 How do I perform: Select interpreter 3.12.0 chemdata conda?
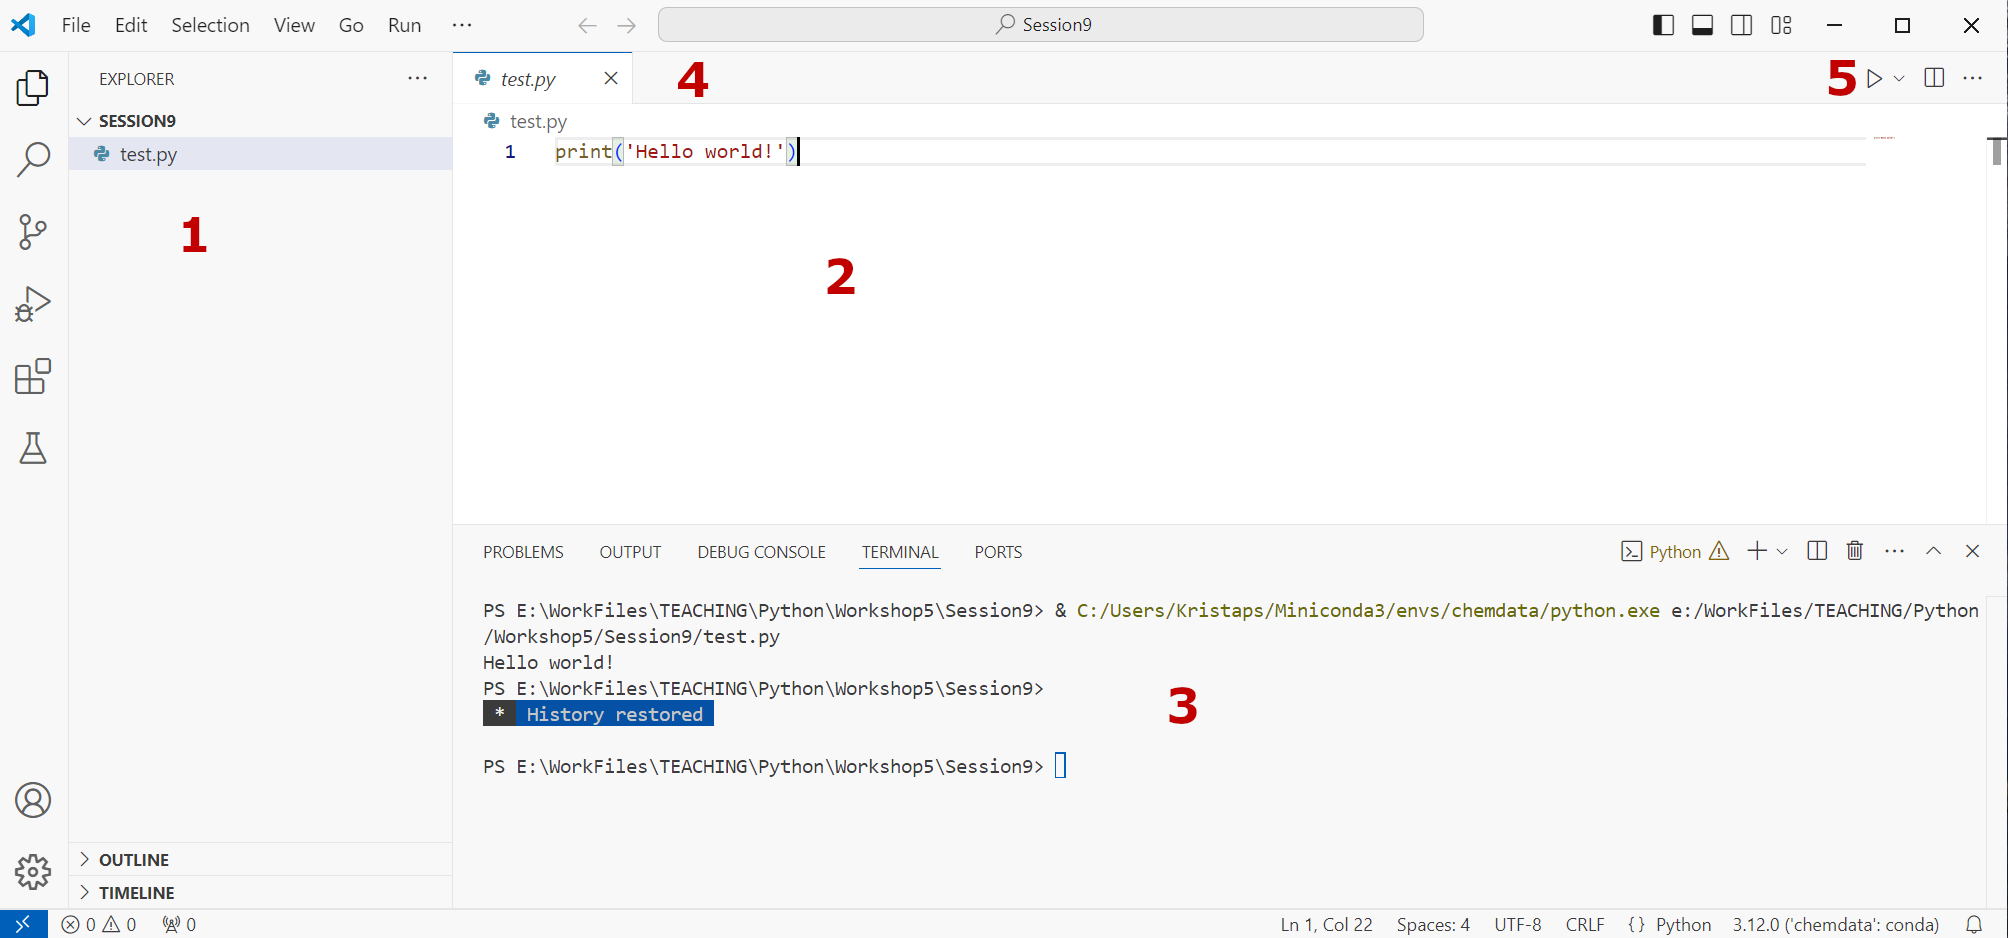(x=1835, y=924)
